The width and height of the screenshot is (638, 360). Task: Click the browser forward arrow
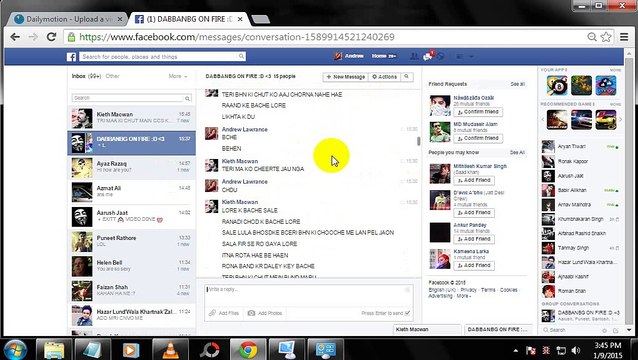(33, 37)
